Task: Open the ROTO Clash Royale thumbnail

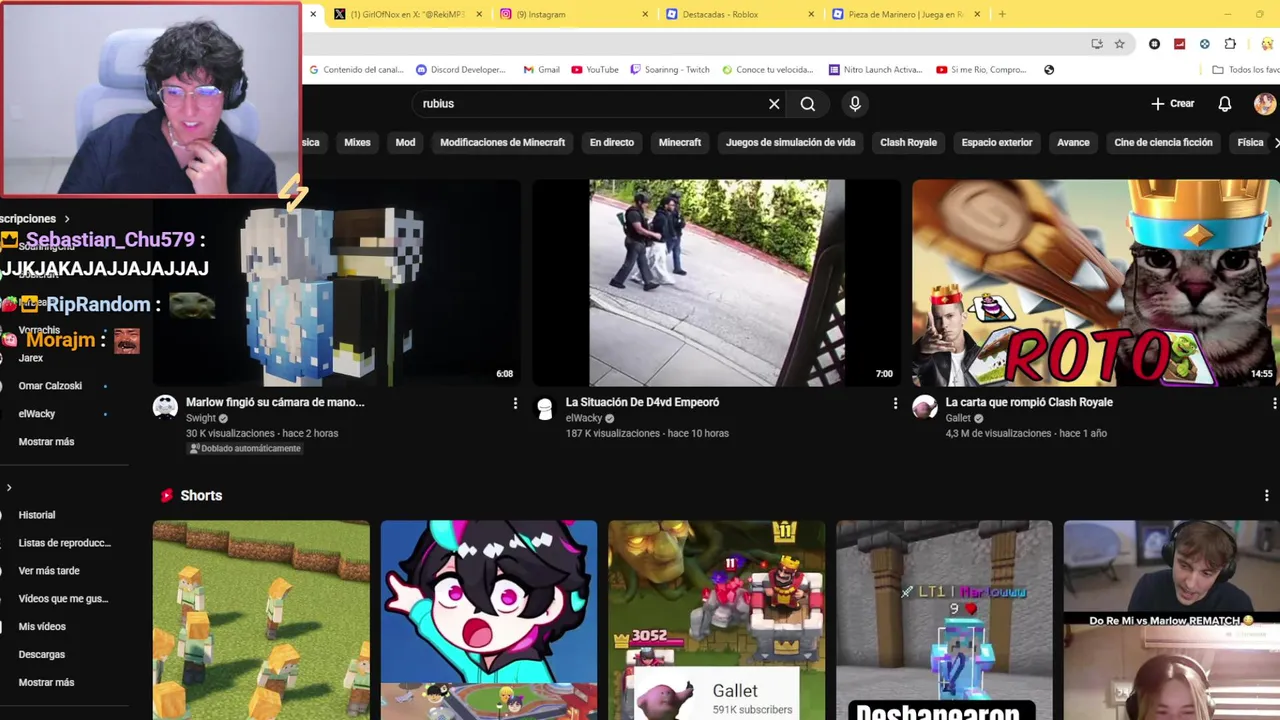Action: [x=1095, y=283]
